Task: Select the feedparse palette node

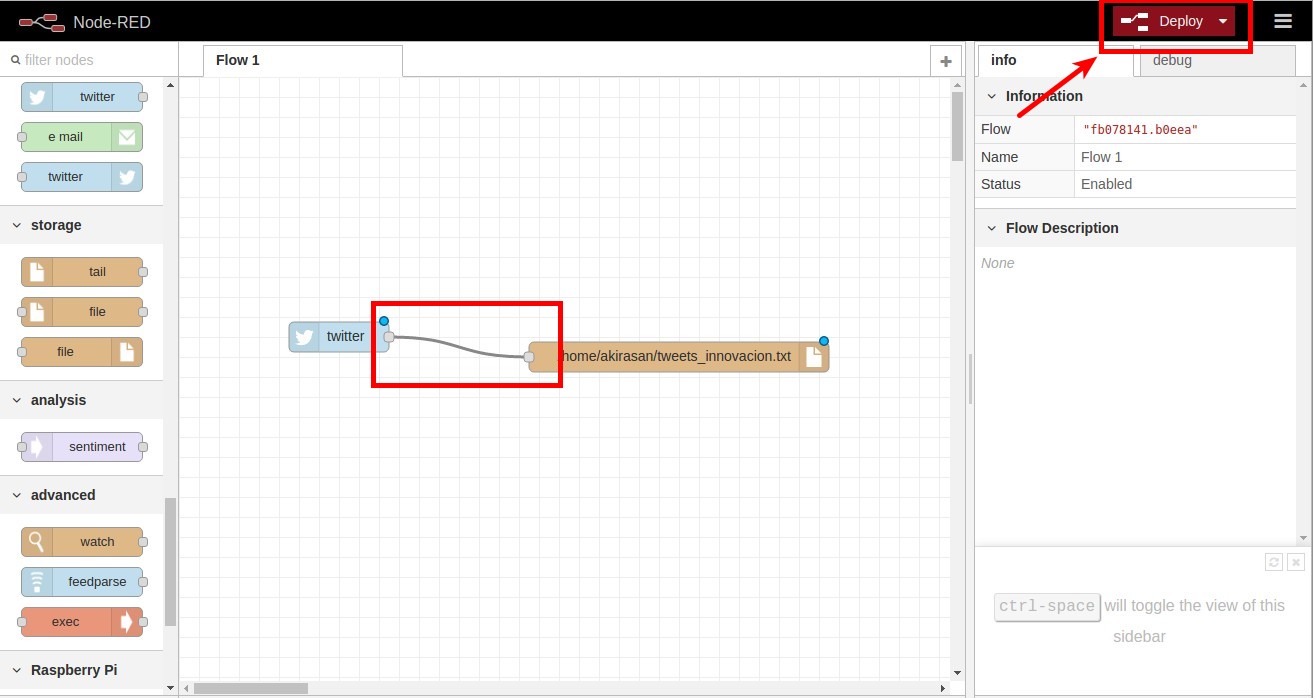Action: click(x=82, y=582)
